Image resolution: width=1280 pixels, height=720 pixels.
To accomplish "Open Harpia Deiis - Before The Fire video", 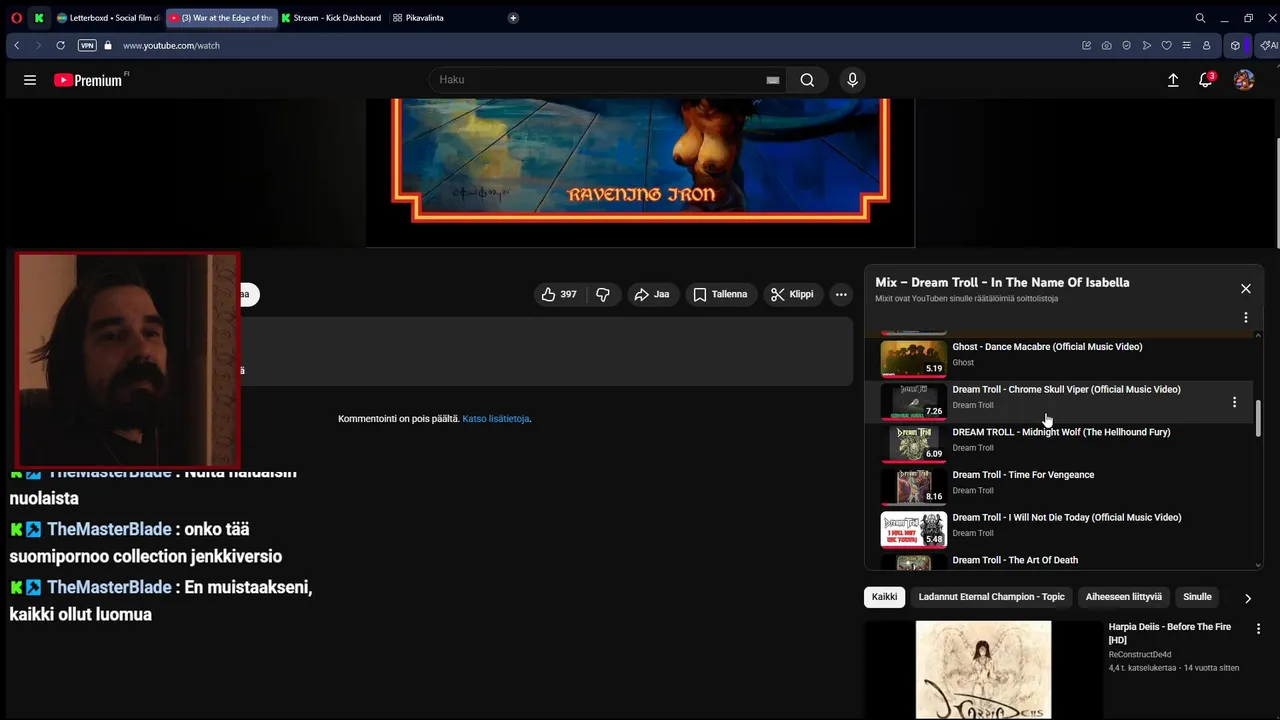I will (1169, 633).
